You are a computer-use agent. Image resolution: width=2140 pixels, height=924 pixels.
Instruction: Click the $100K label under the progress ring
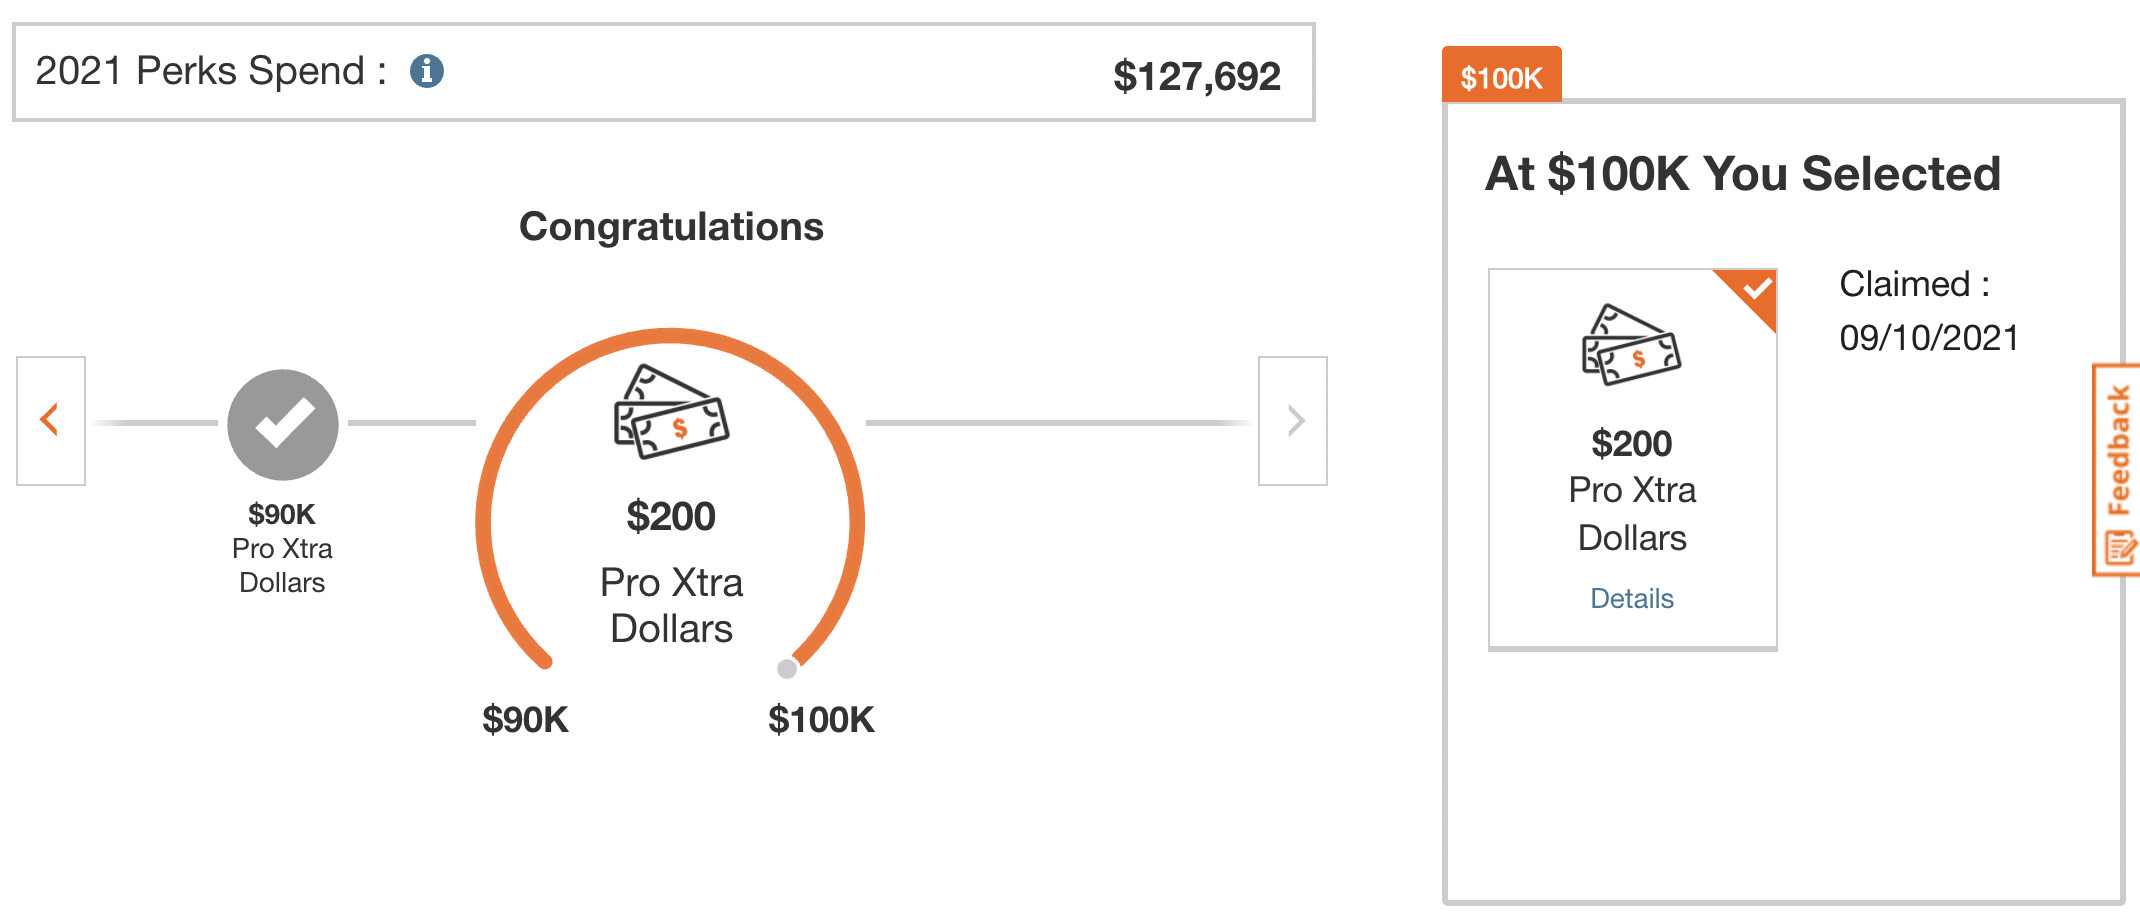point(820,720)
